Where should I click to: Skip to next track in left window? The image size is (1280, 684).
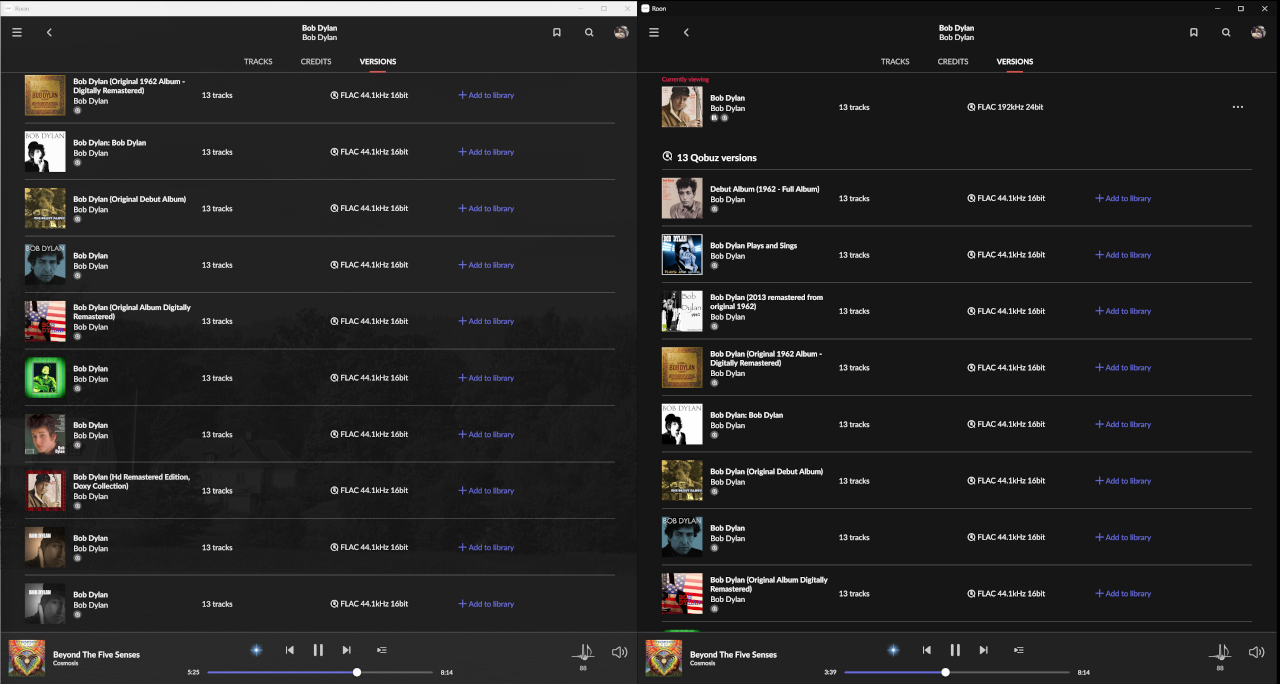[347, 650]
